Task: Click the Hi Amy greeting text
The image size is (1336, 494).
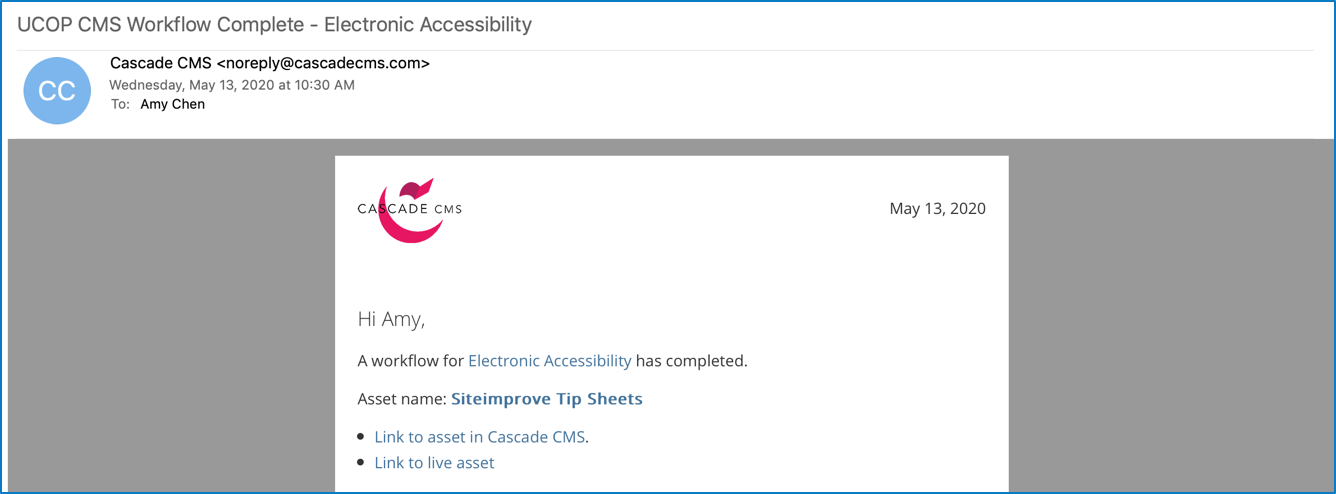Action: point(391,320)
